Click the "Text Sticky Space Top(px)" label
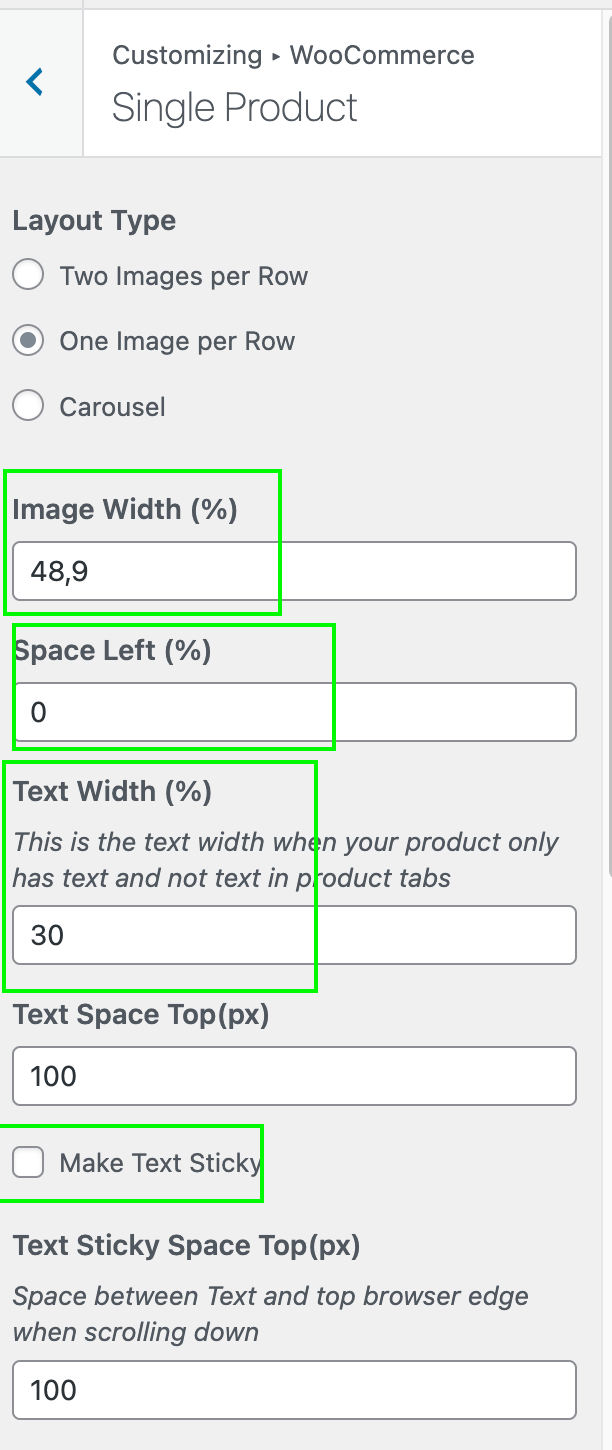The height and width of the screenshot is (1450, 612). point(186,1246)
